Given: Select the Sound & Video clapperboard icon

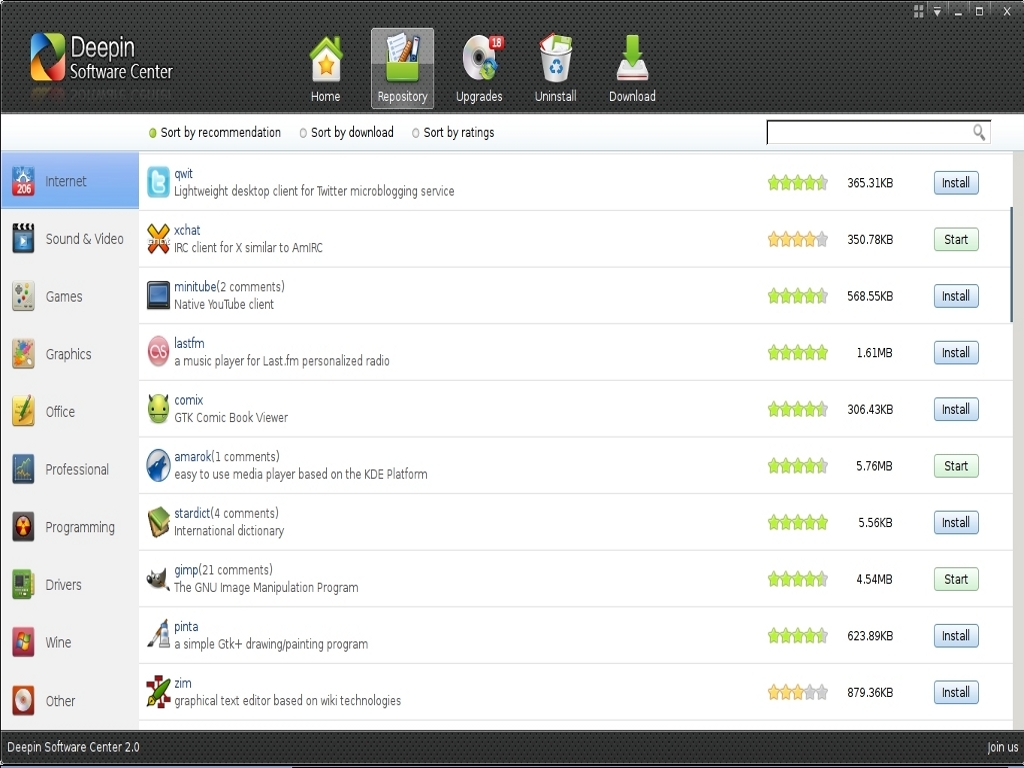Looking at the screenshot, I should pos(23,238).
